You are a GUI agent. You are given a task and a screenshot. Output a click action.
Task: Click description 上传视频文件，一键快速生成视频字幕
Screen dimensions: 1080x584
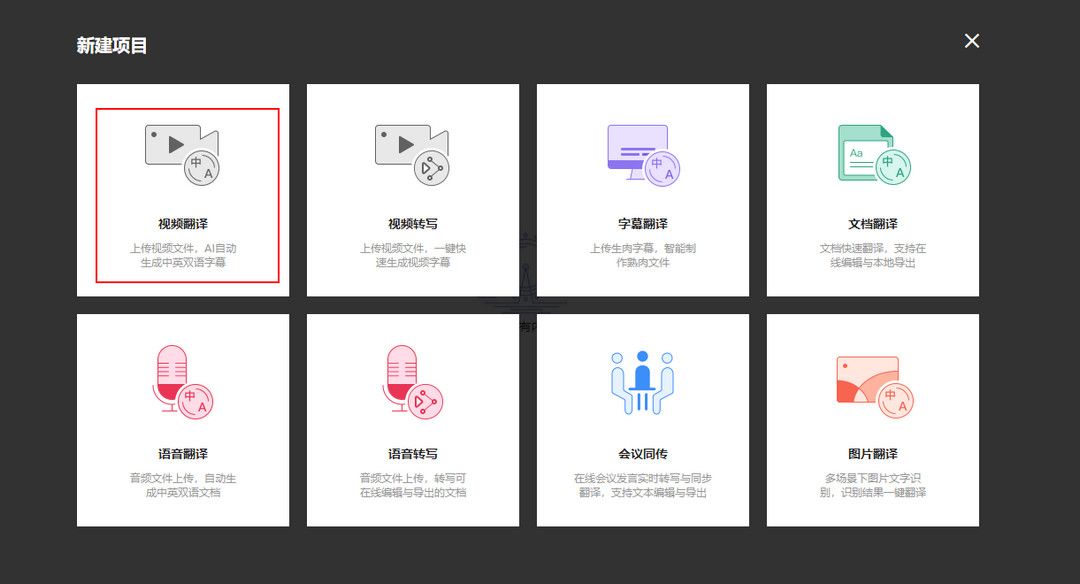[413, 256]
